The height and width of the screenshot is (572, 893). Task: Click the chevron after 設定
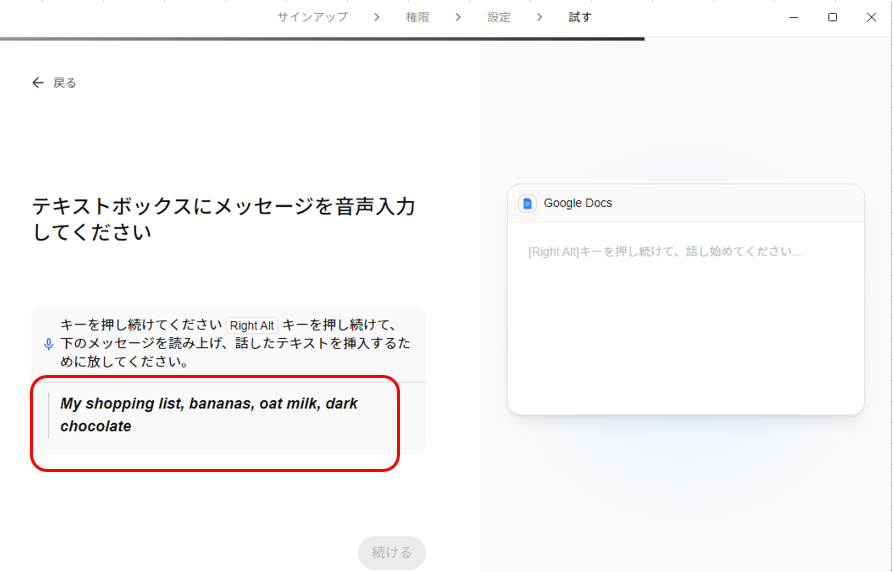click(x=540, y=17)
